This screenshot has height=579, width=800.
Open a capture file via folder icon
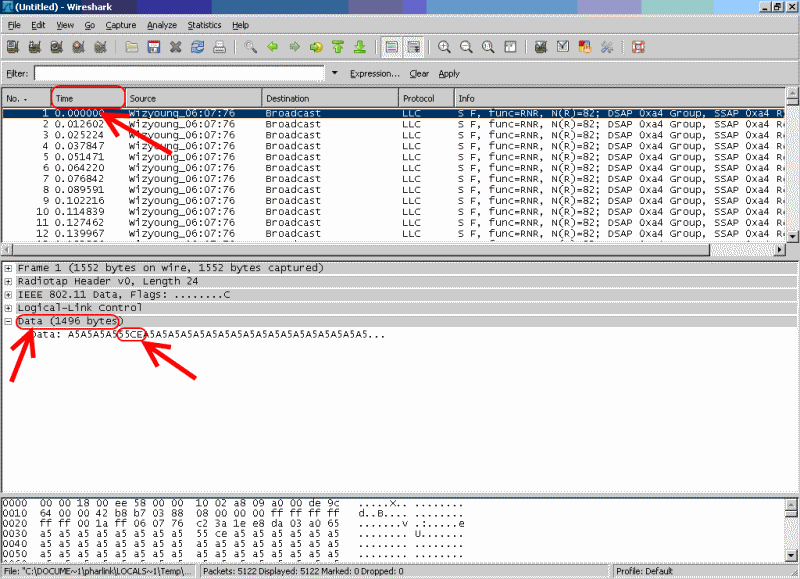click(x=132, y=47)
